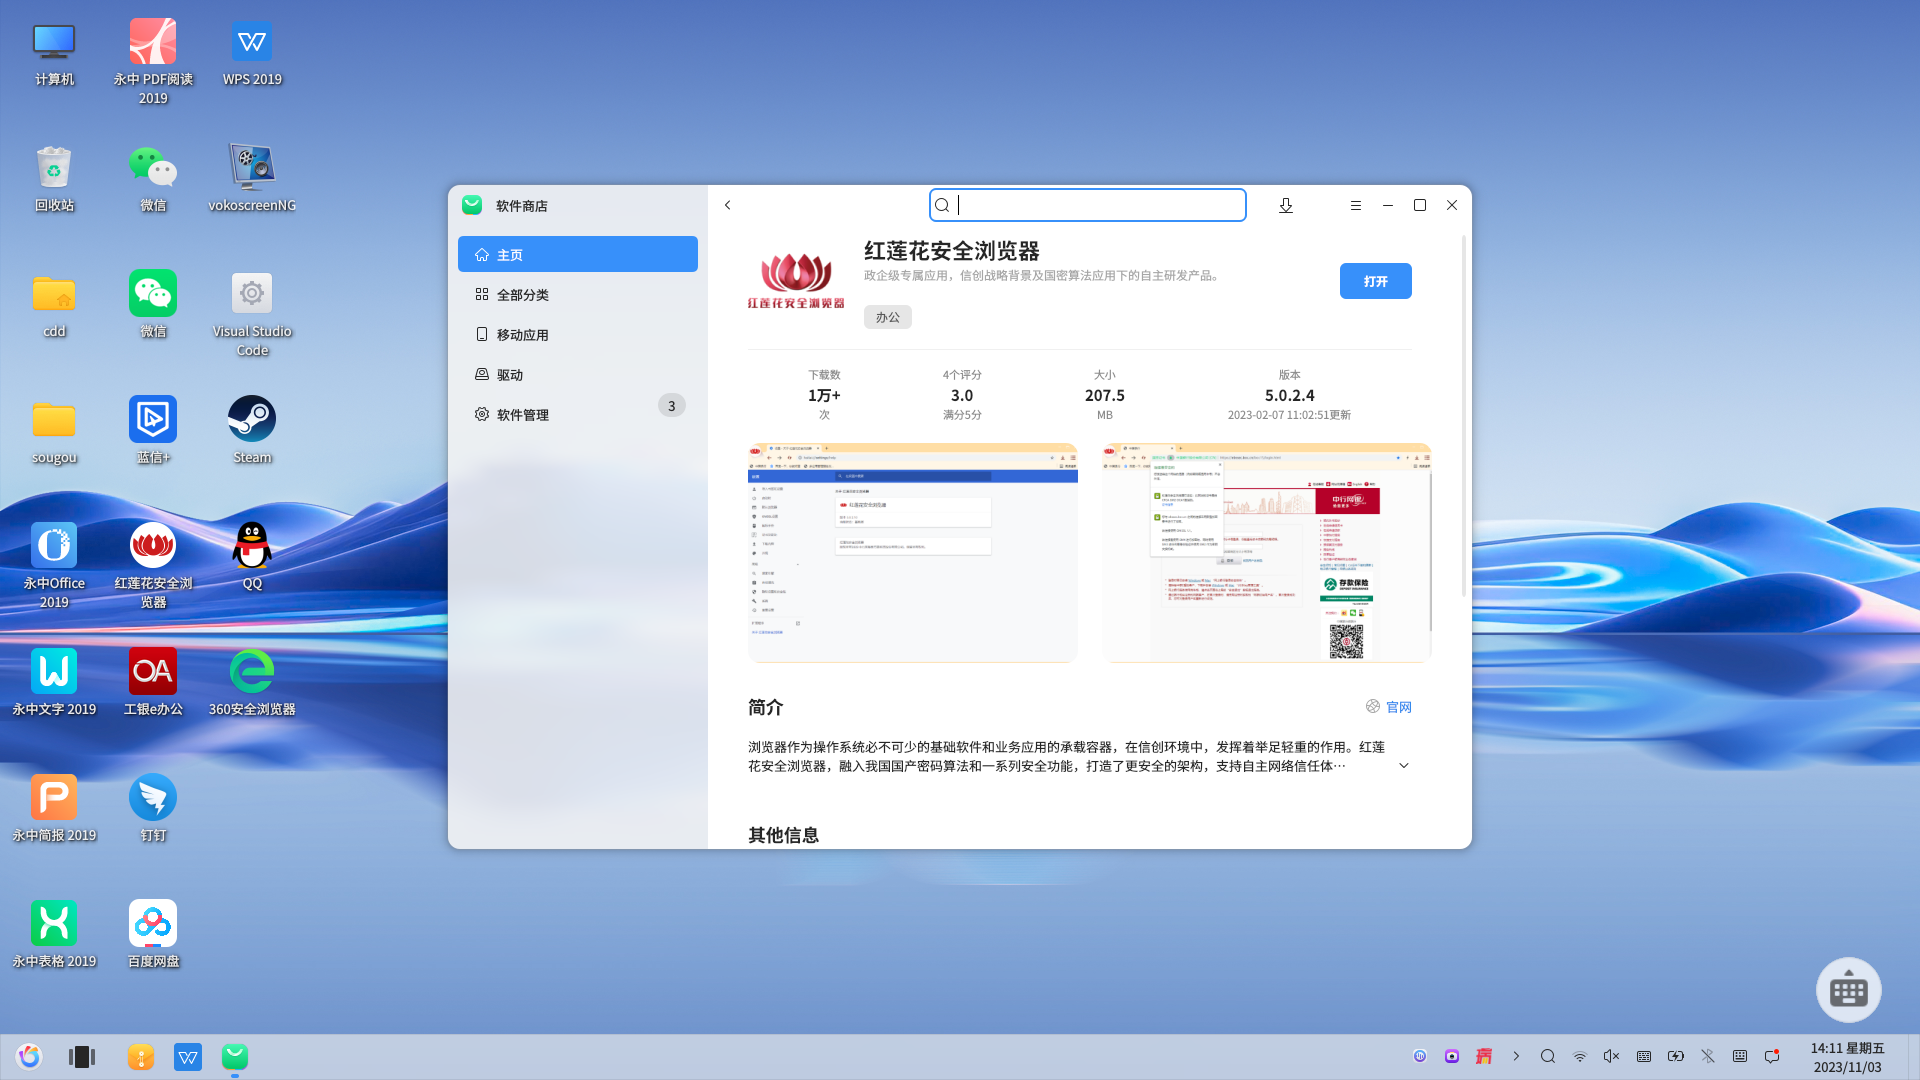Click the search magnifier icon

coord(942,205)
